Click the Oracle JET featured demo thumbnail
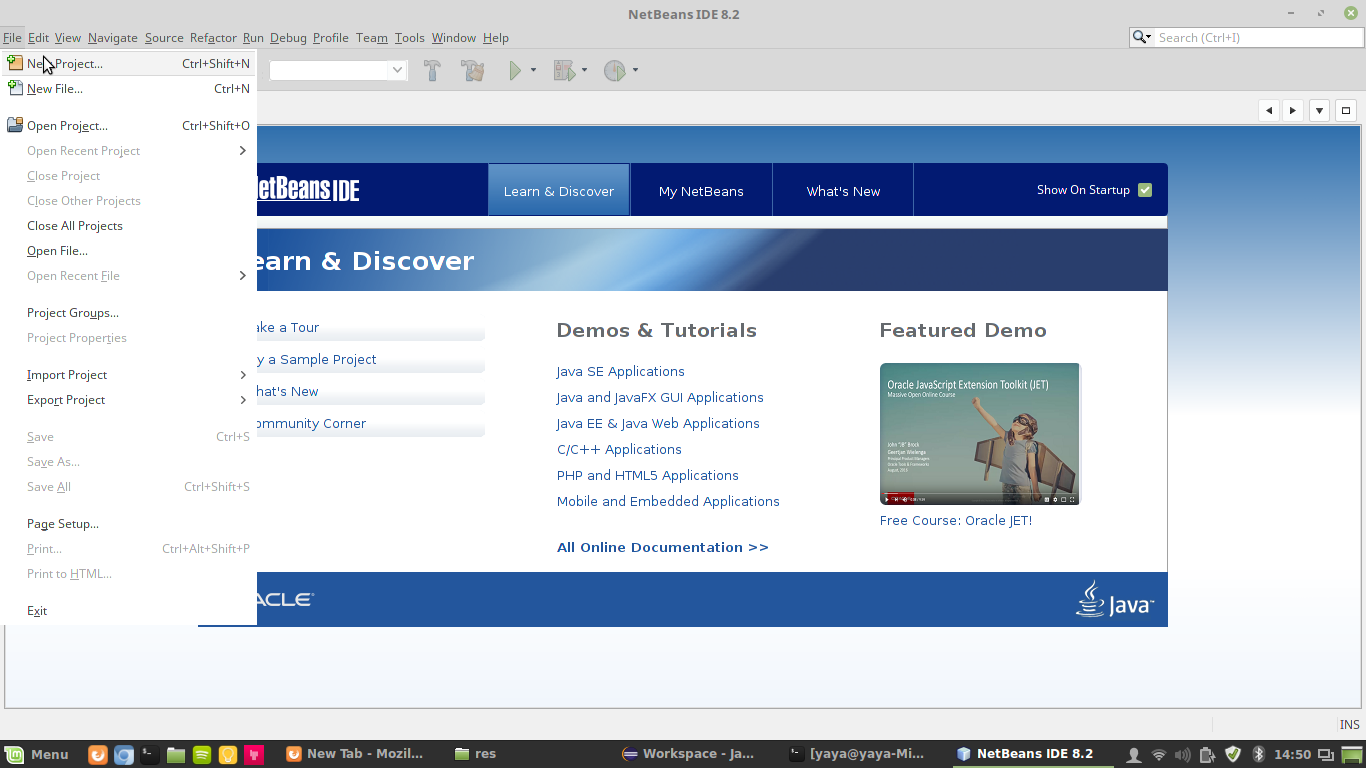Screen dimensions: 1366x768 [980, 434]
